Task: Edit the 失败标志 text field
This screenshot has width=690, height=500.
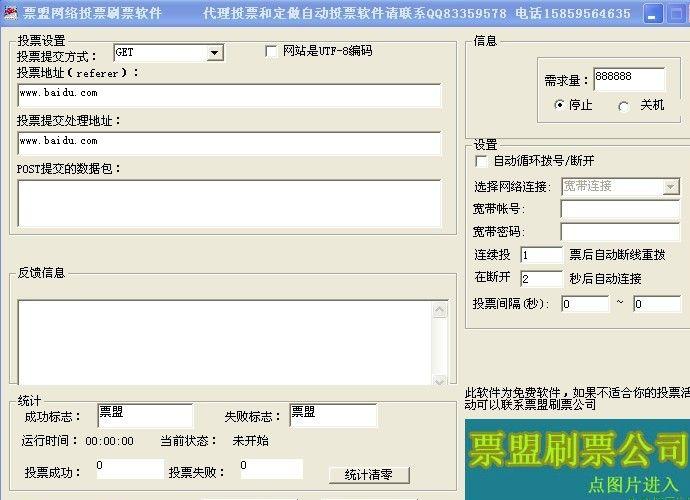Action: [x=332, y=415]
